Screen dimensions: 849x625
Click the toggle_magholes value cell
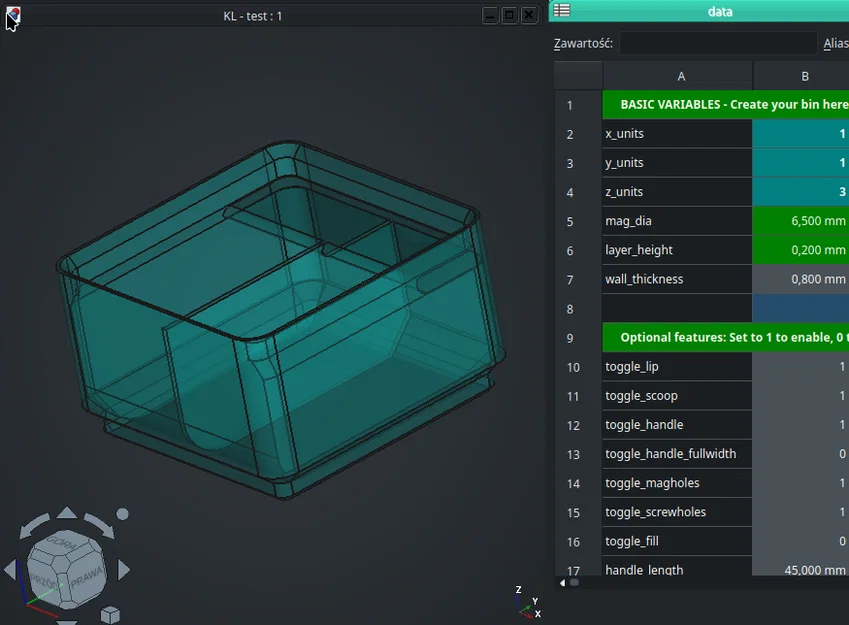pyautogui.click(x=800, y=483)
